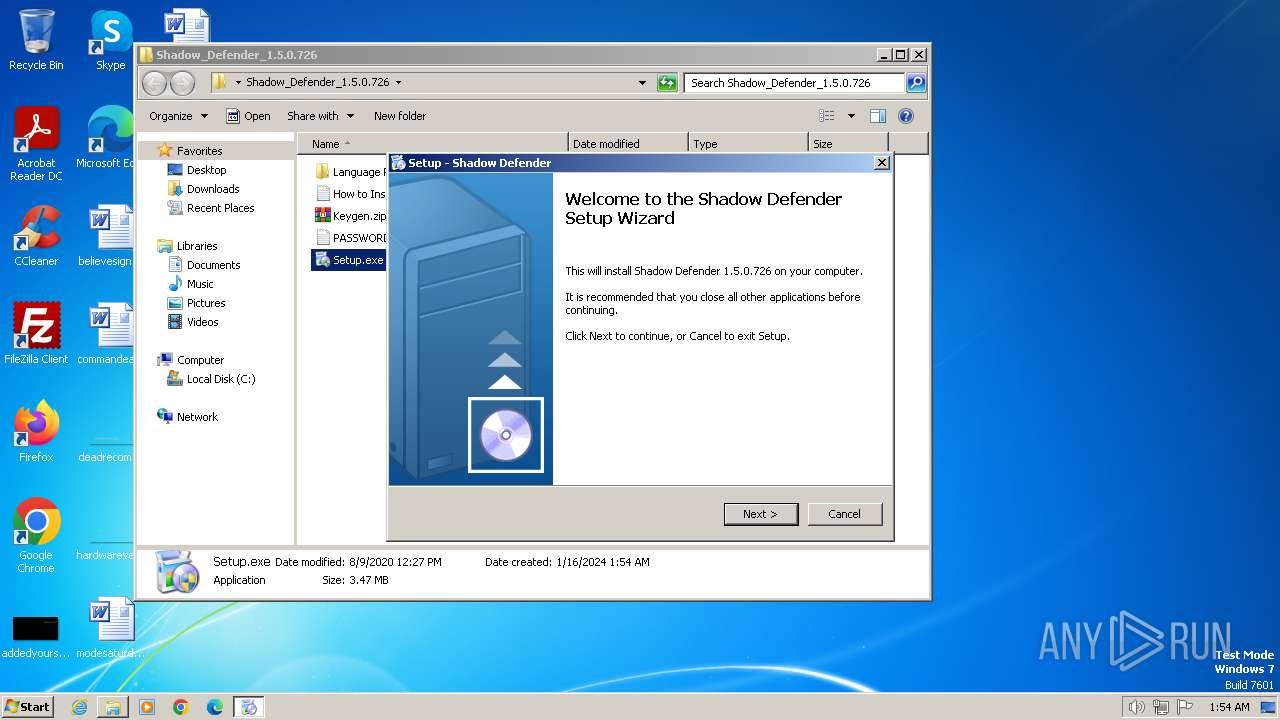Open the change view dropdown arrow
1280x720 pixels.
851,116
